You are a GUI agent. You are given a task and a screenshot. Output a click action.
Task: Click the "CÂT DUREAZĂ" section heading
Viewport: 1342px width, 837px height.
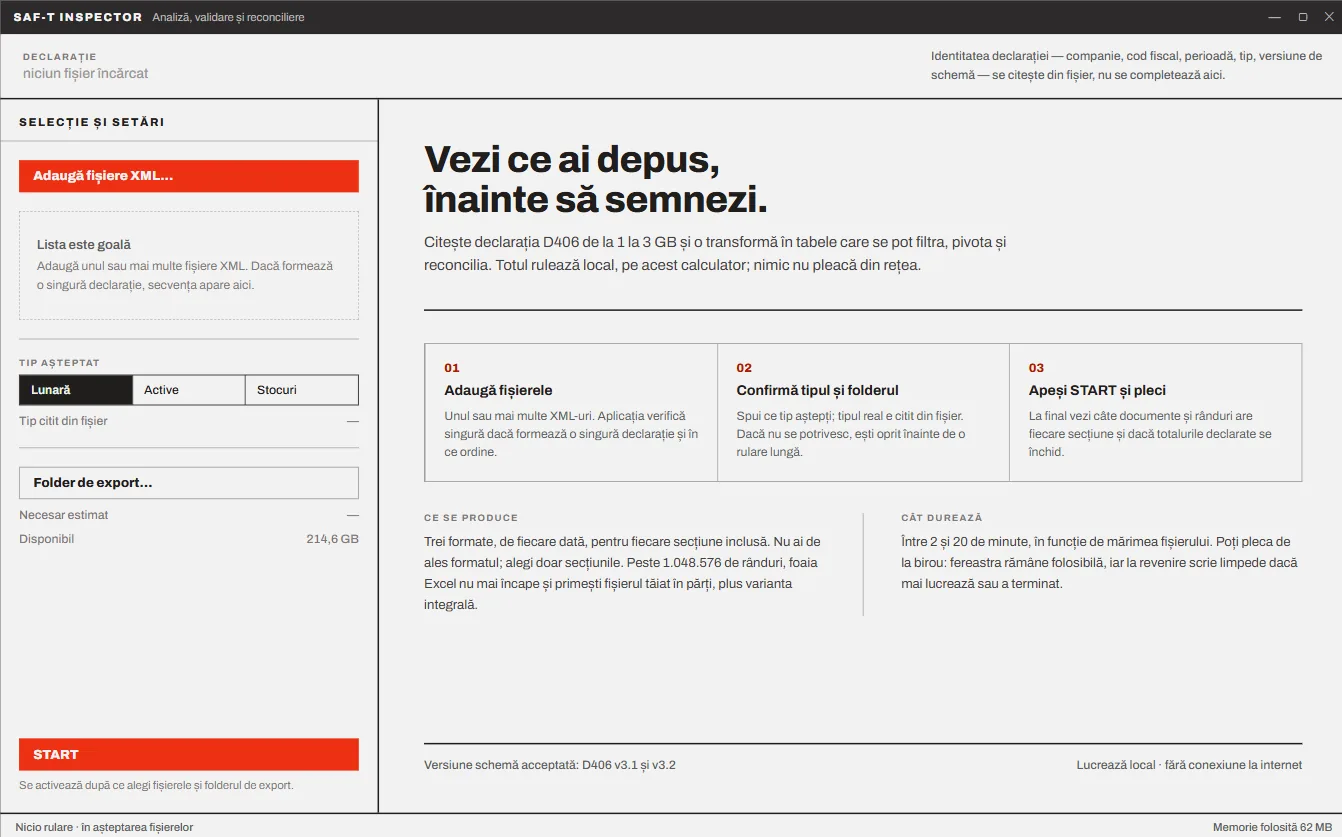tap(942, 518)
